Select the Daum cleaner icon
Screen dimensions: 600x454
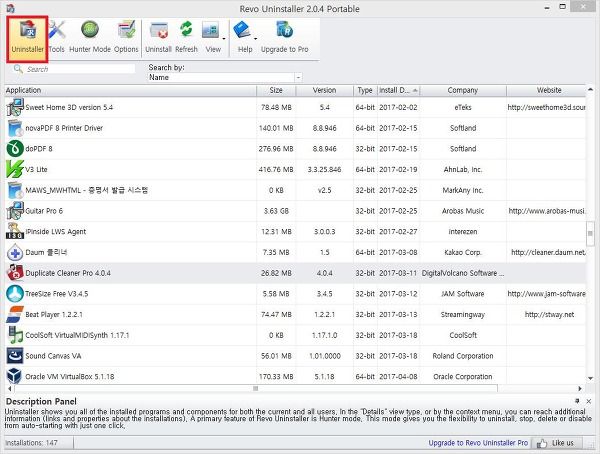coord(15,252)
